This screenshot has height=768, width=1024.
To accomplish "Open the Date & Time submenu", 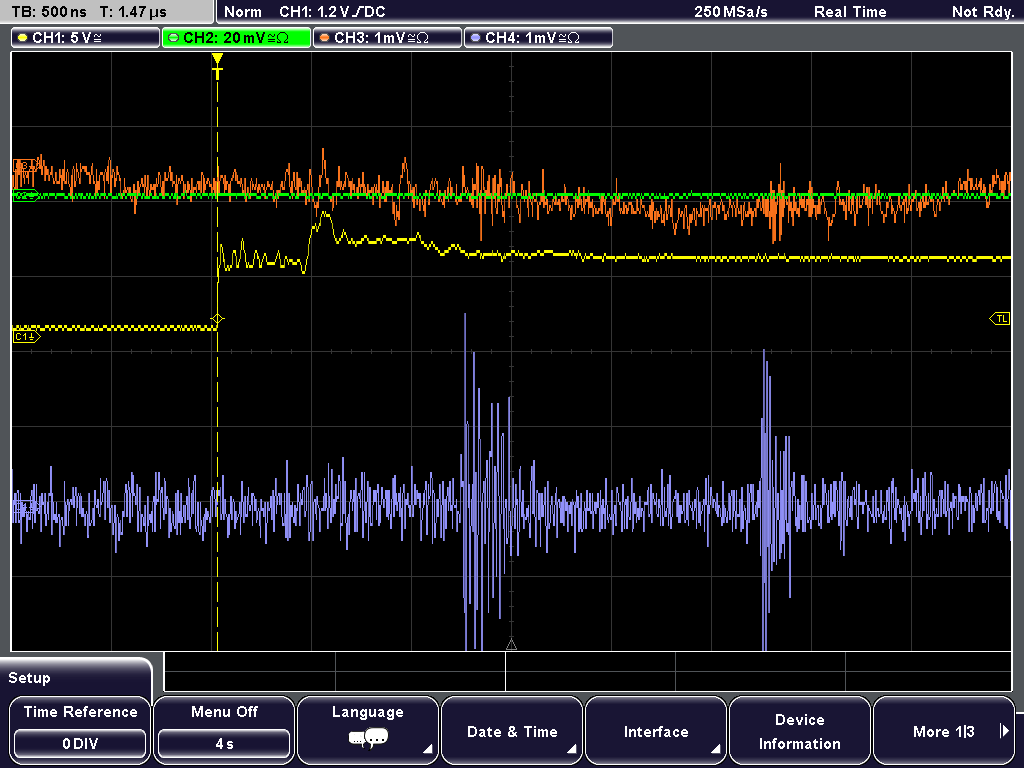I will pos(512,730).
